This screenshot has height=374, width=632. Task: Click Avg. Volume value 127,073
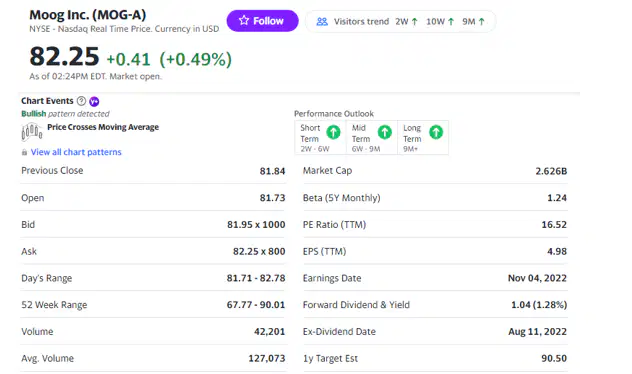point(267,358)
